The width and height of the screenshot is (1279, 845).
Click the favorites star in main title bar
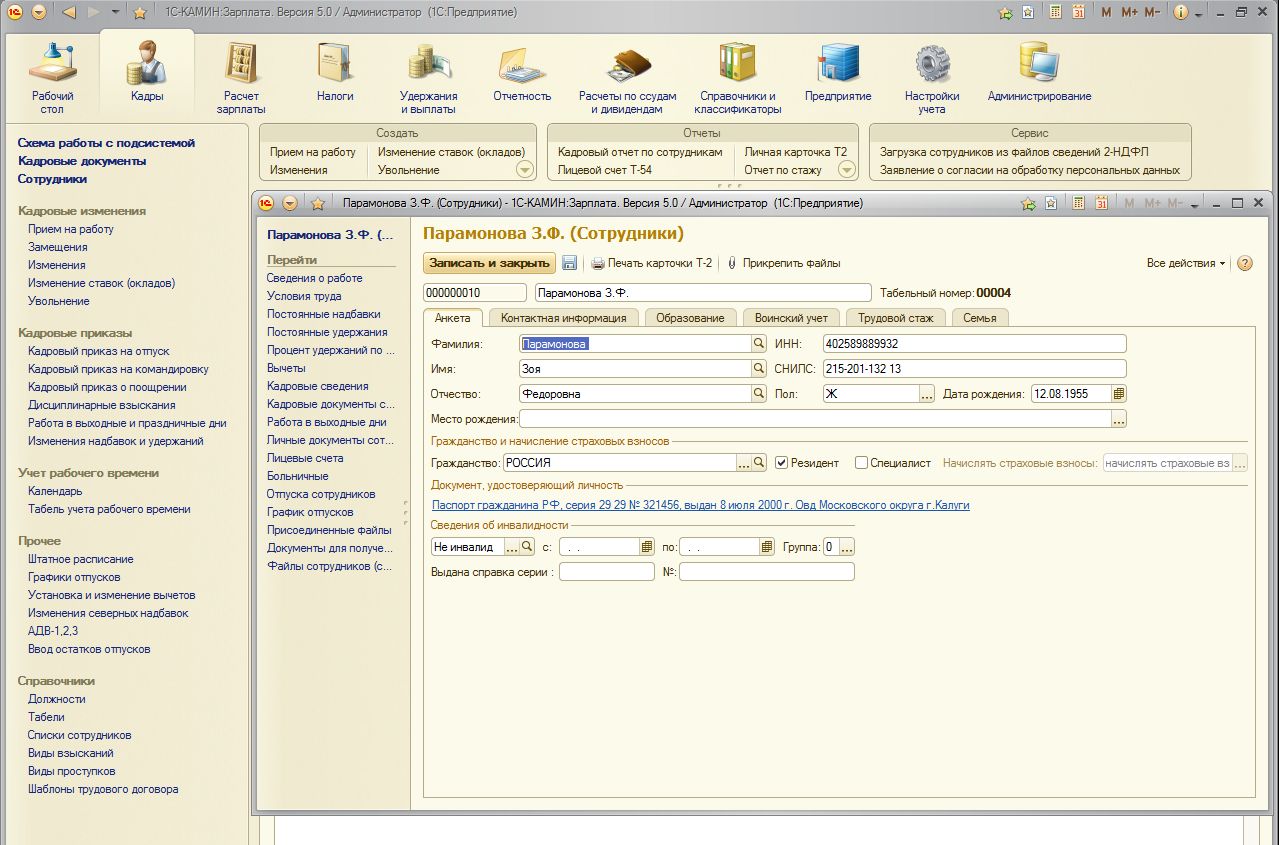[140, 12]
